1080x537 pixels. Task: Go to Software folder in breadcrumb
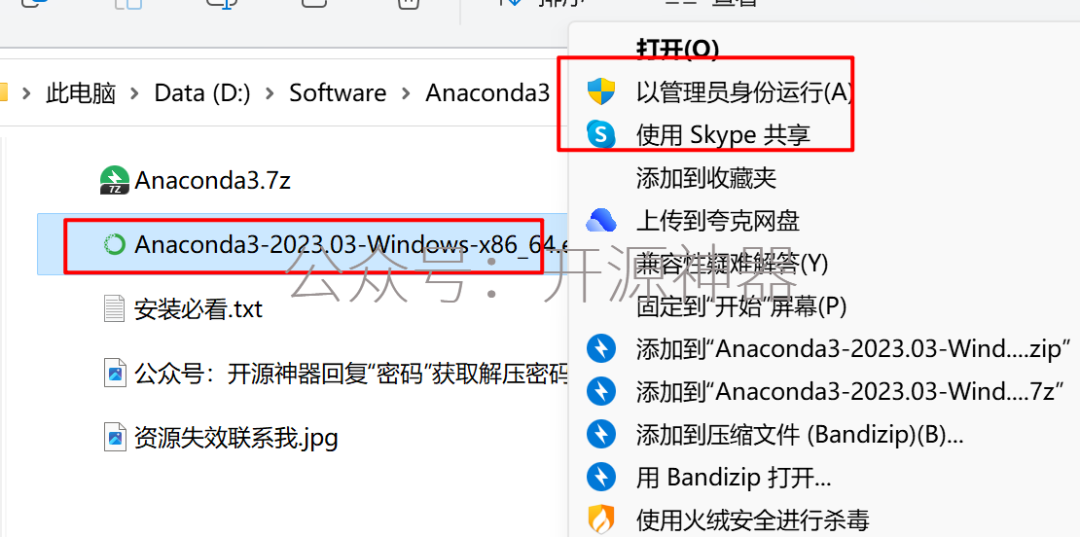pyautogui.click(x=338, y=92)
